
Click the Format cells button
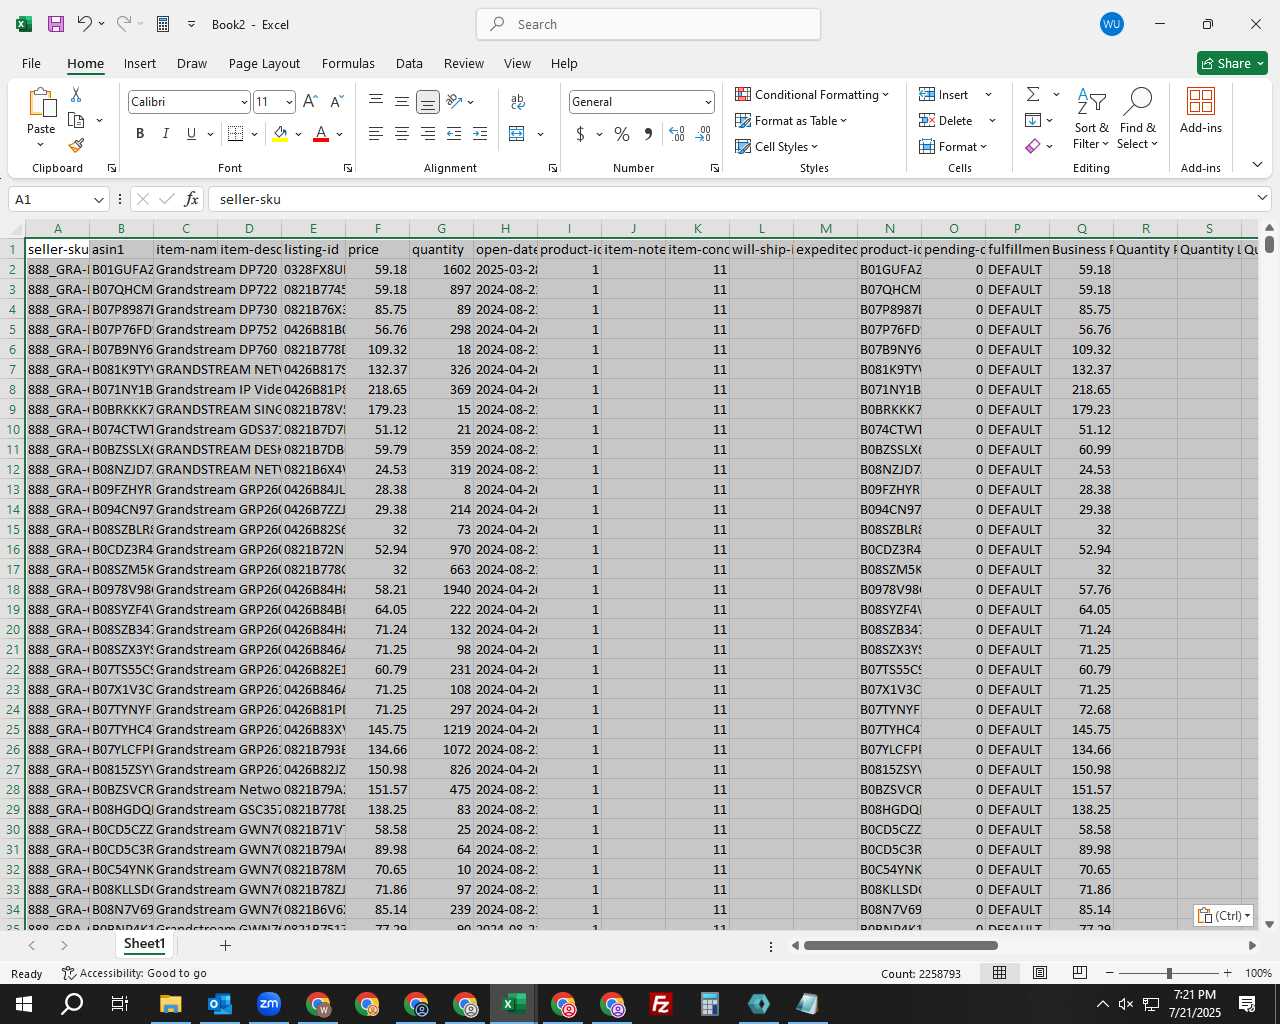point(954,146)
